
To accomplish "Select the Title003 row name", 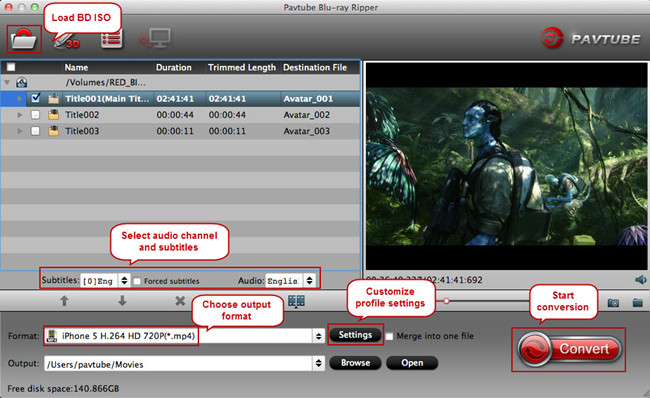I will tap(82, 131).
